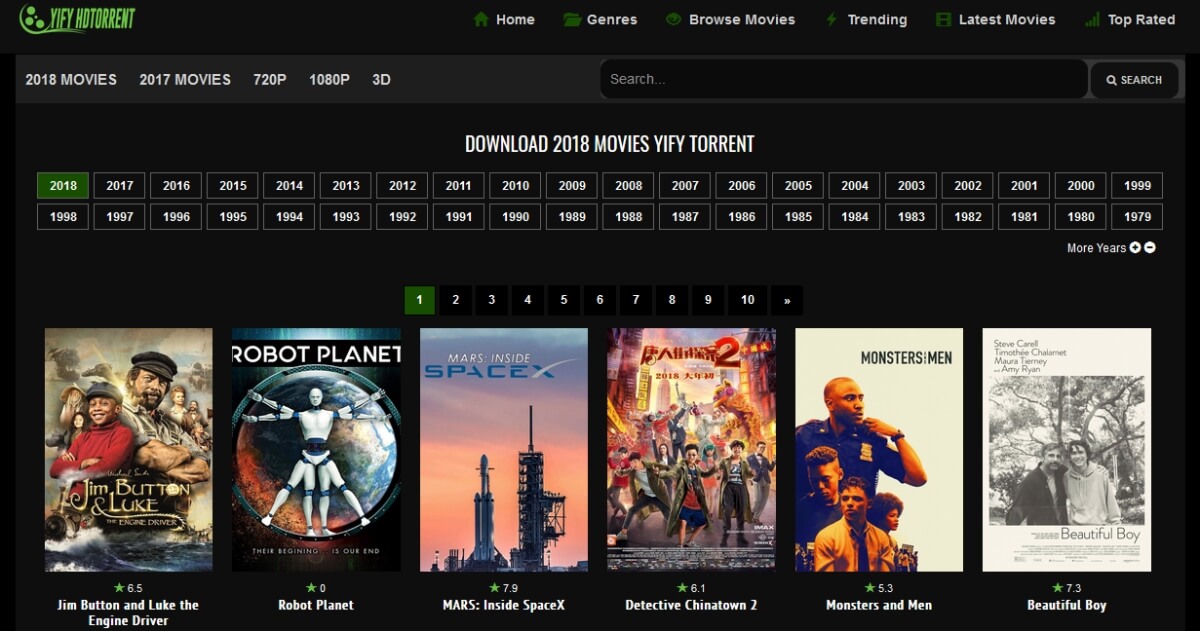Select the 1991 year button
The image size is (1200, 631).
point(459,217)
